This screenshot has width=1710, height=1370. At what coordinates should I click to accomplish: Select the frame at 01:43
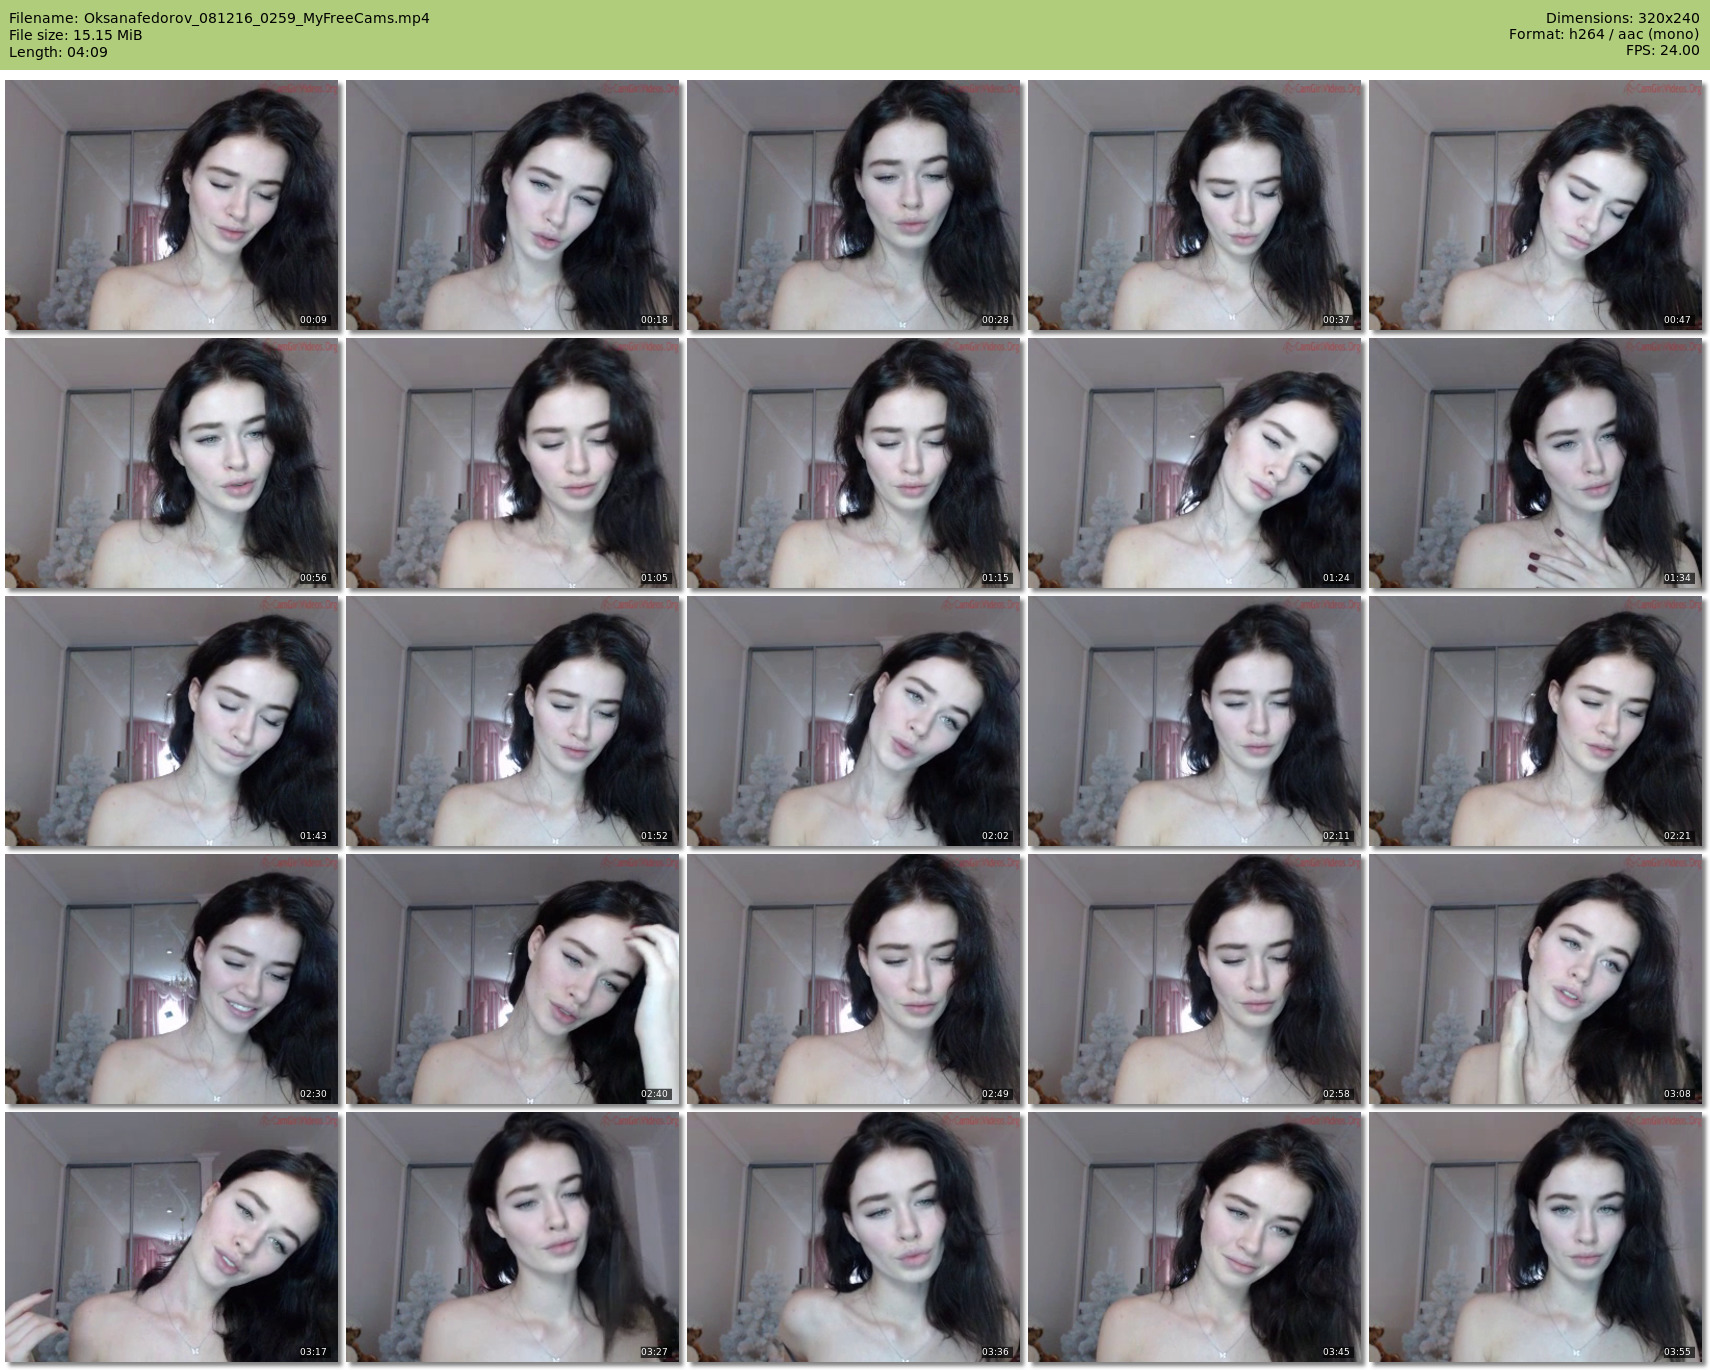point(172,721)
